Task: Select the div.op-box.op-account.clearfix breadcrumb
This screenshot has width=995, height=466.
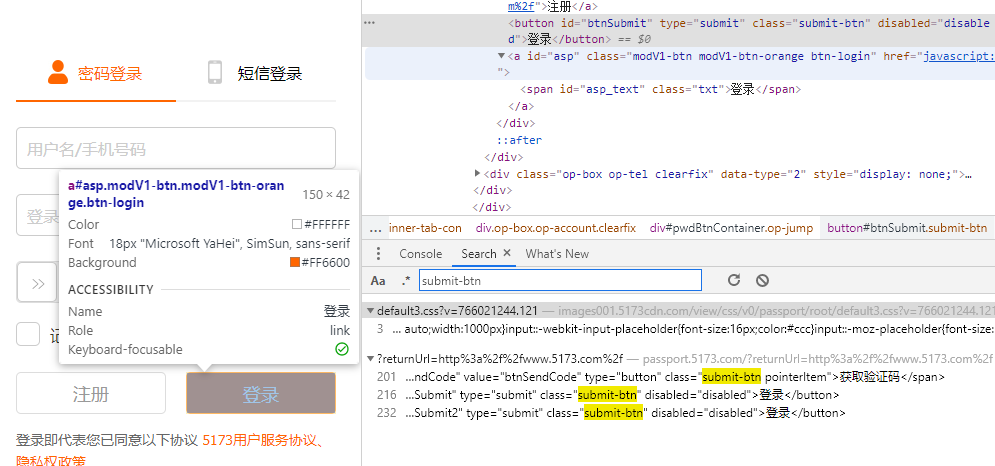Action: (555, 228)
